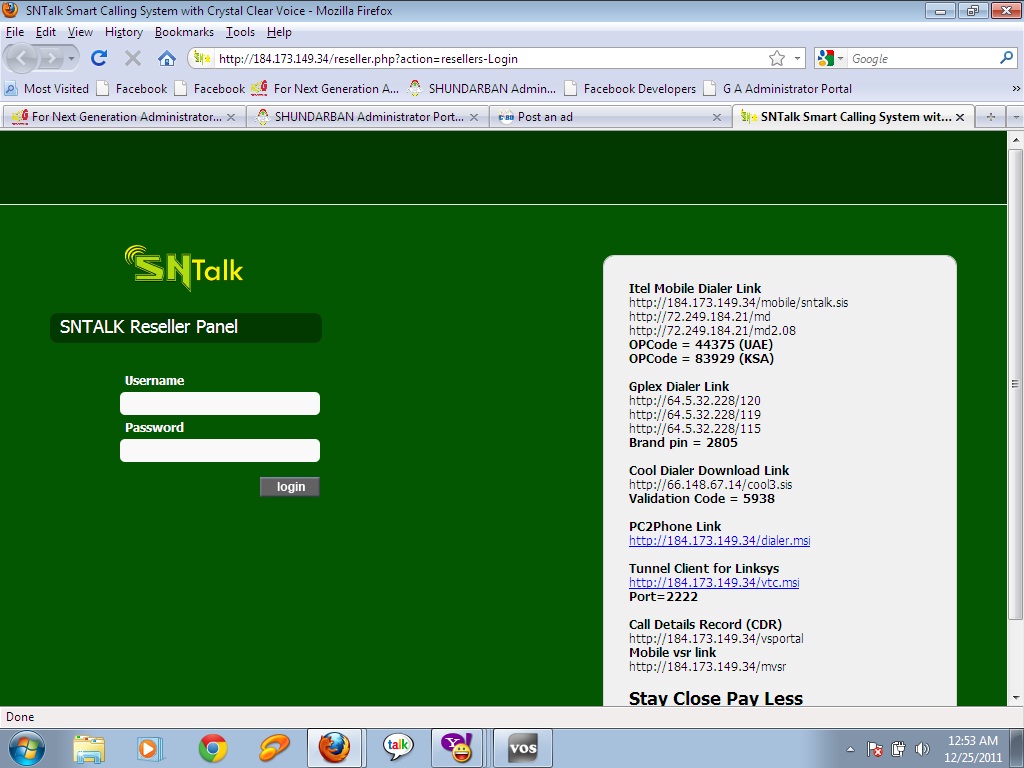
Task: Launch Google Chrome from taskbar
Action: (x=213, y=748)
